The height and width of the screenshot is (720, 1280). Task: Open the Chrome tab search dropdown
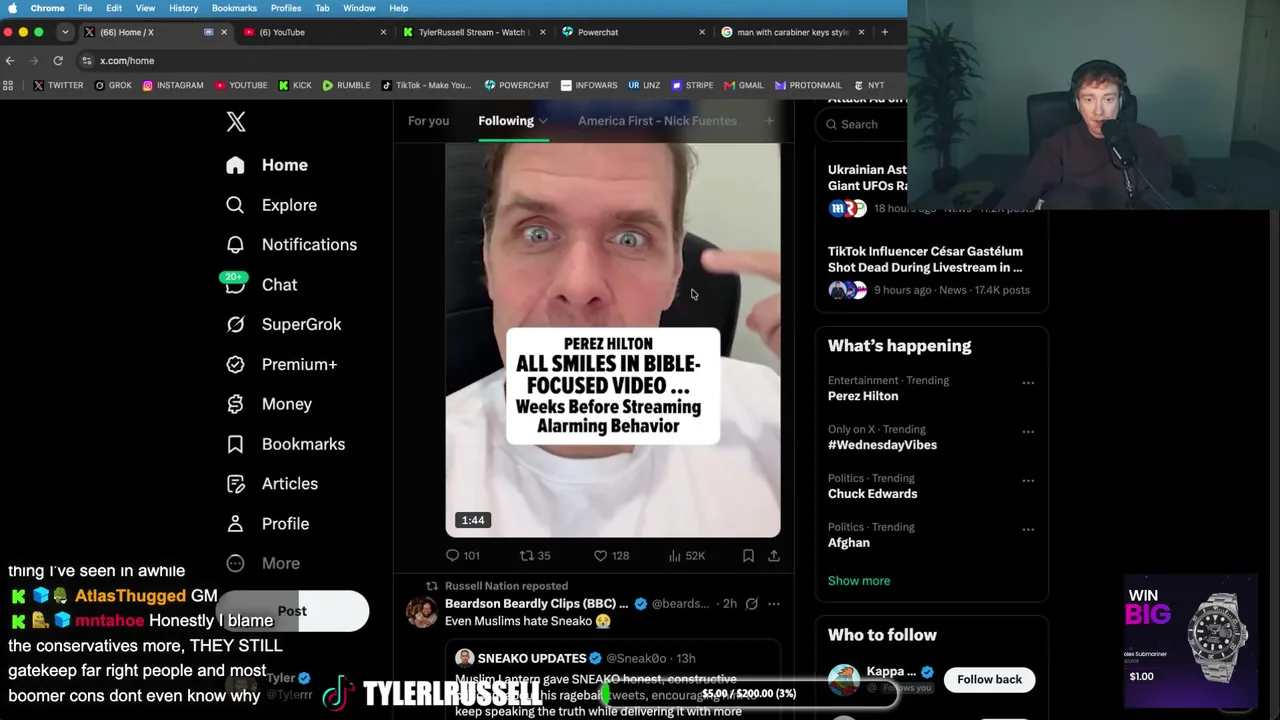65,32
